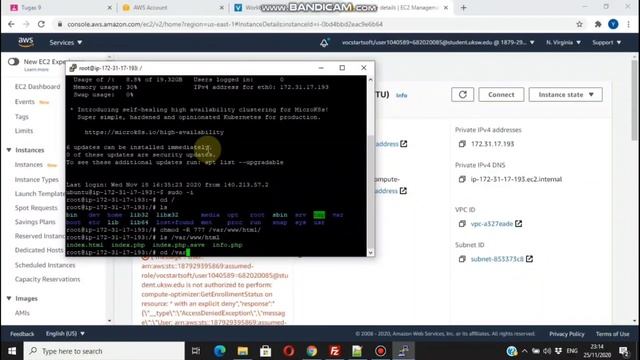Switch to PuTTY on the taskbar
The height and width of the screenshot is (360, 640).
[403, 351]
